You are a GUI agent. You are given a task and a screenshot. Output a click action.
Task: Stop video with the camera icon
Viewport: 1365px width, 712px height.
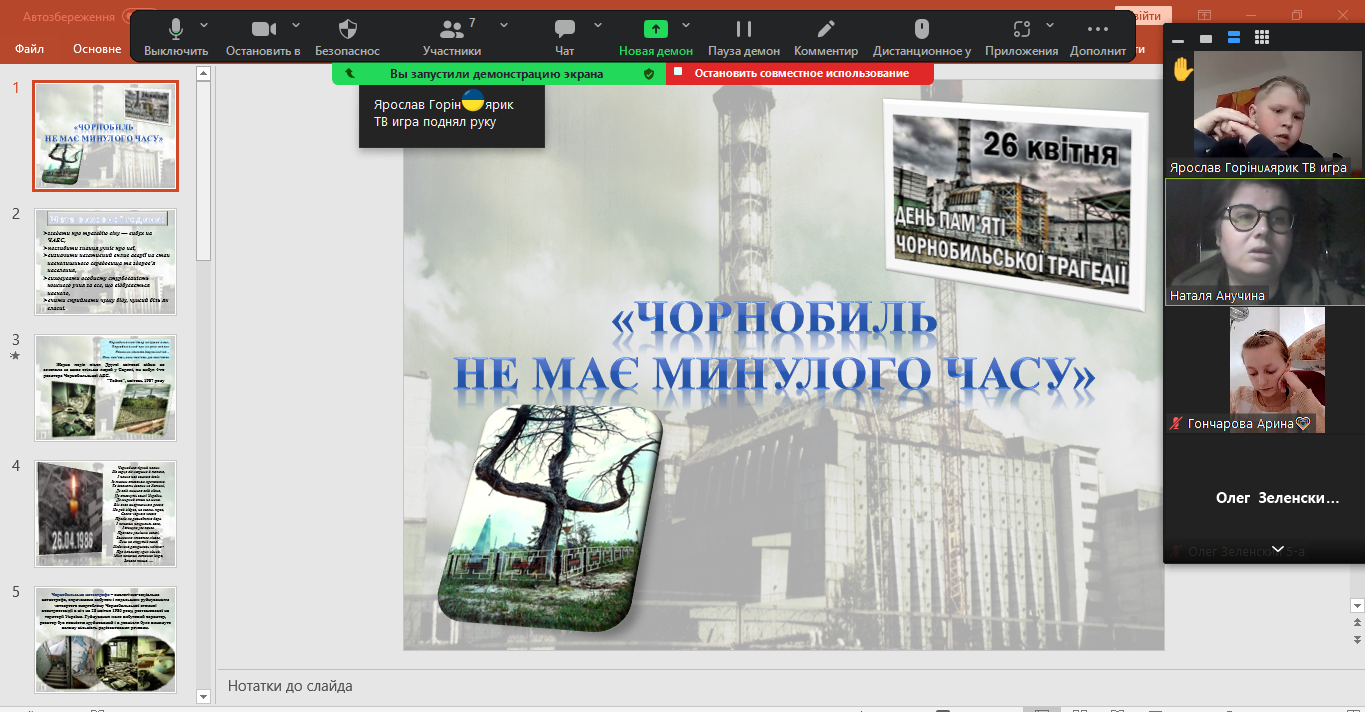(263, 37)
